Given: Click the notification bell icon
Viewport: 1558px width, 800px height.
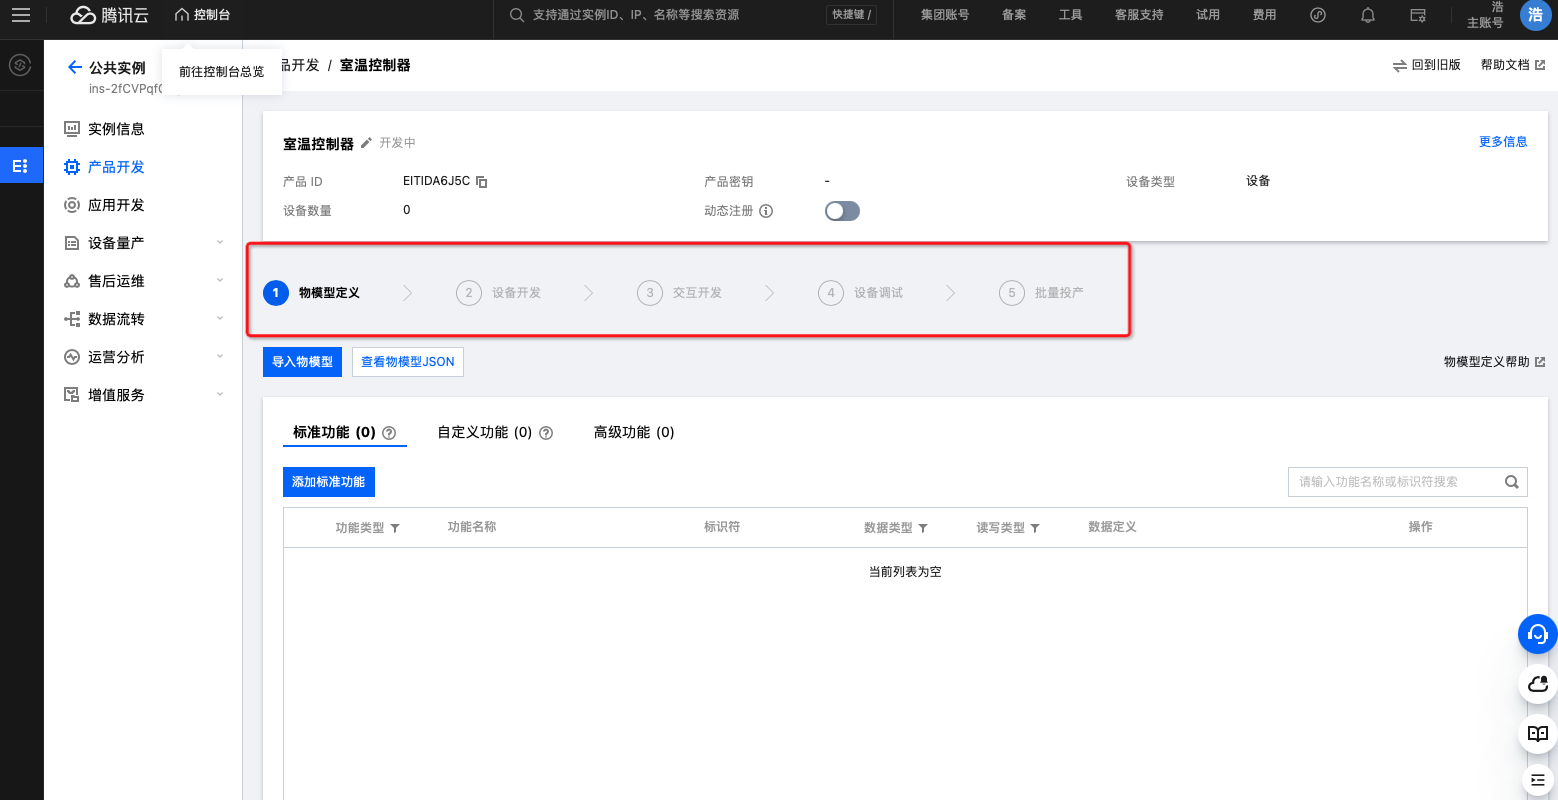Looking at the screenshot, I should point(1367,15).
